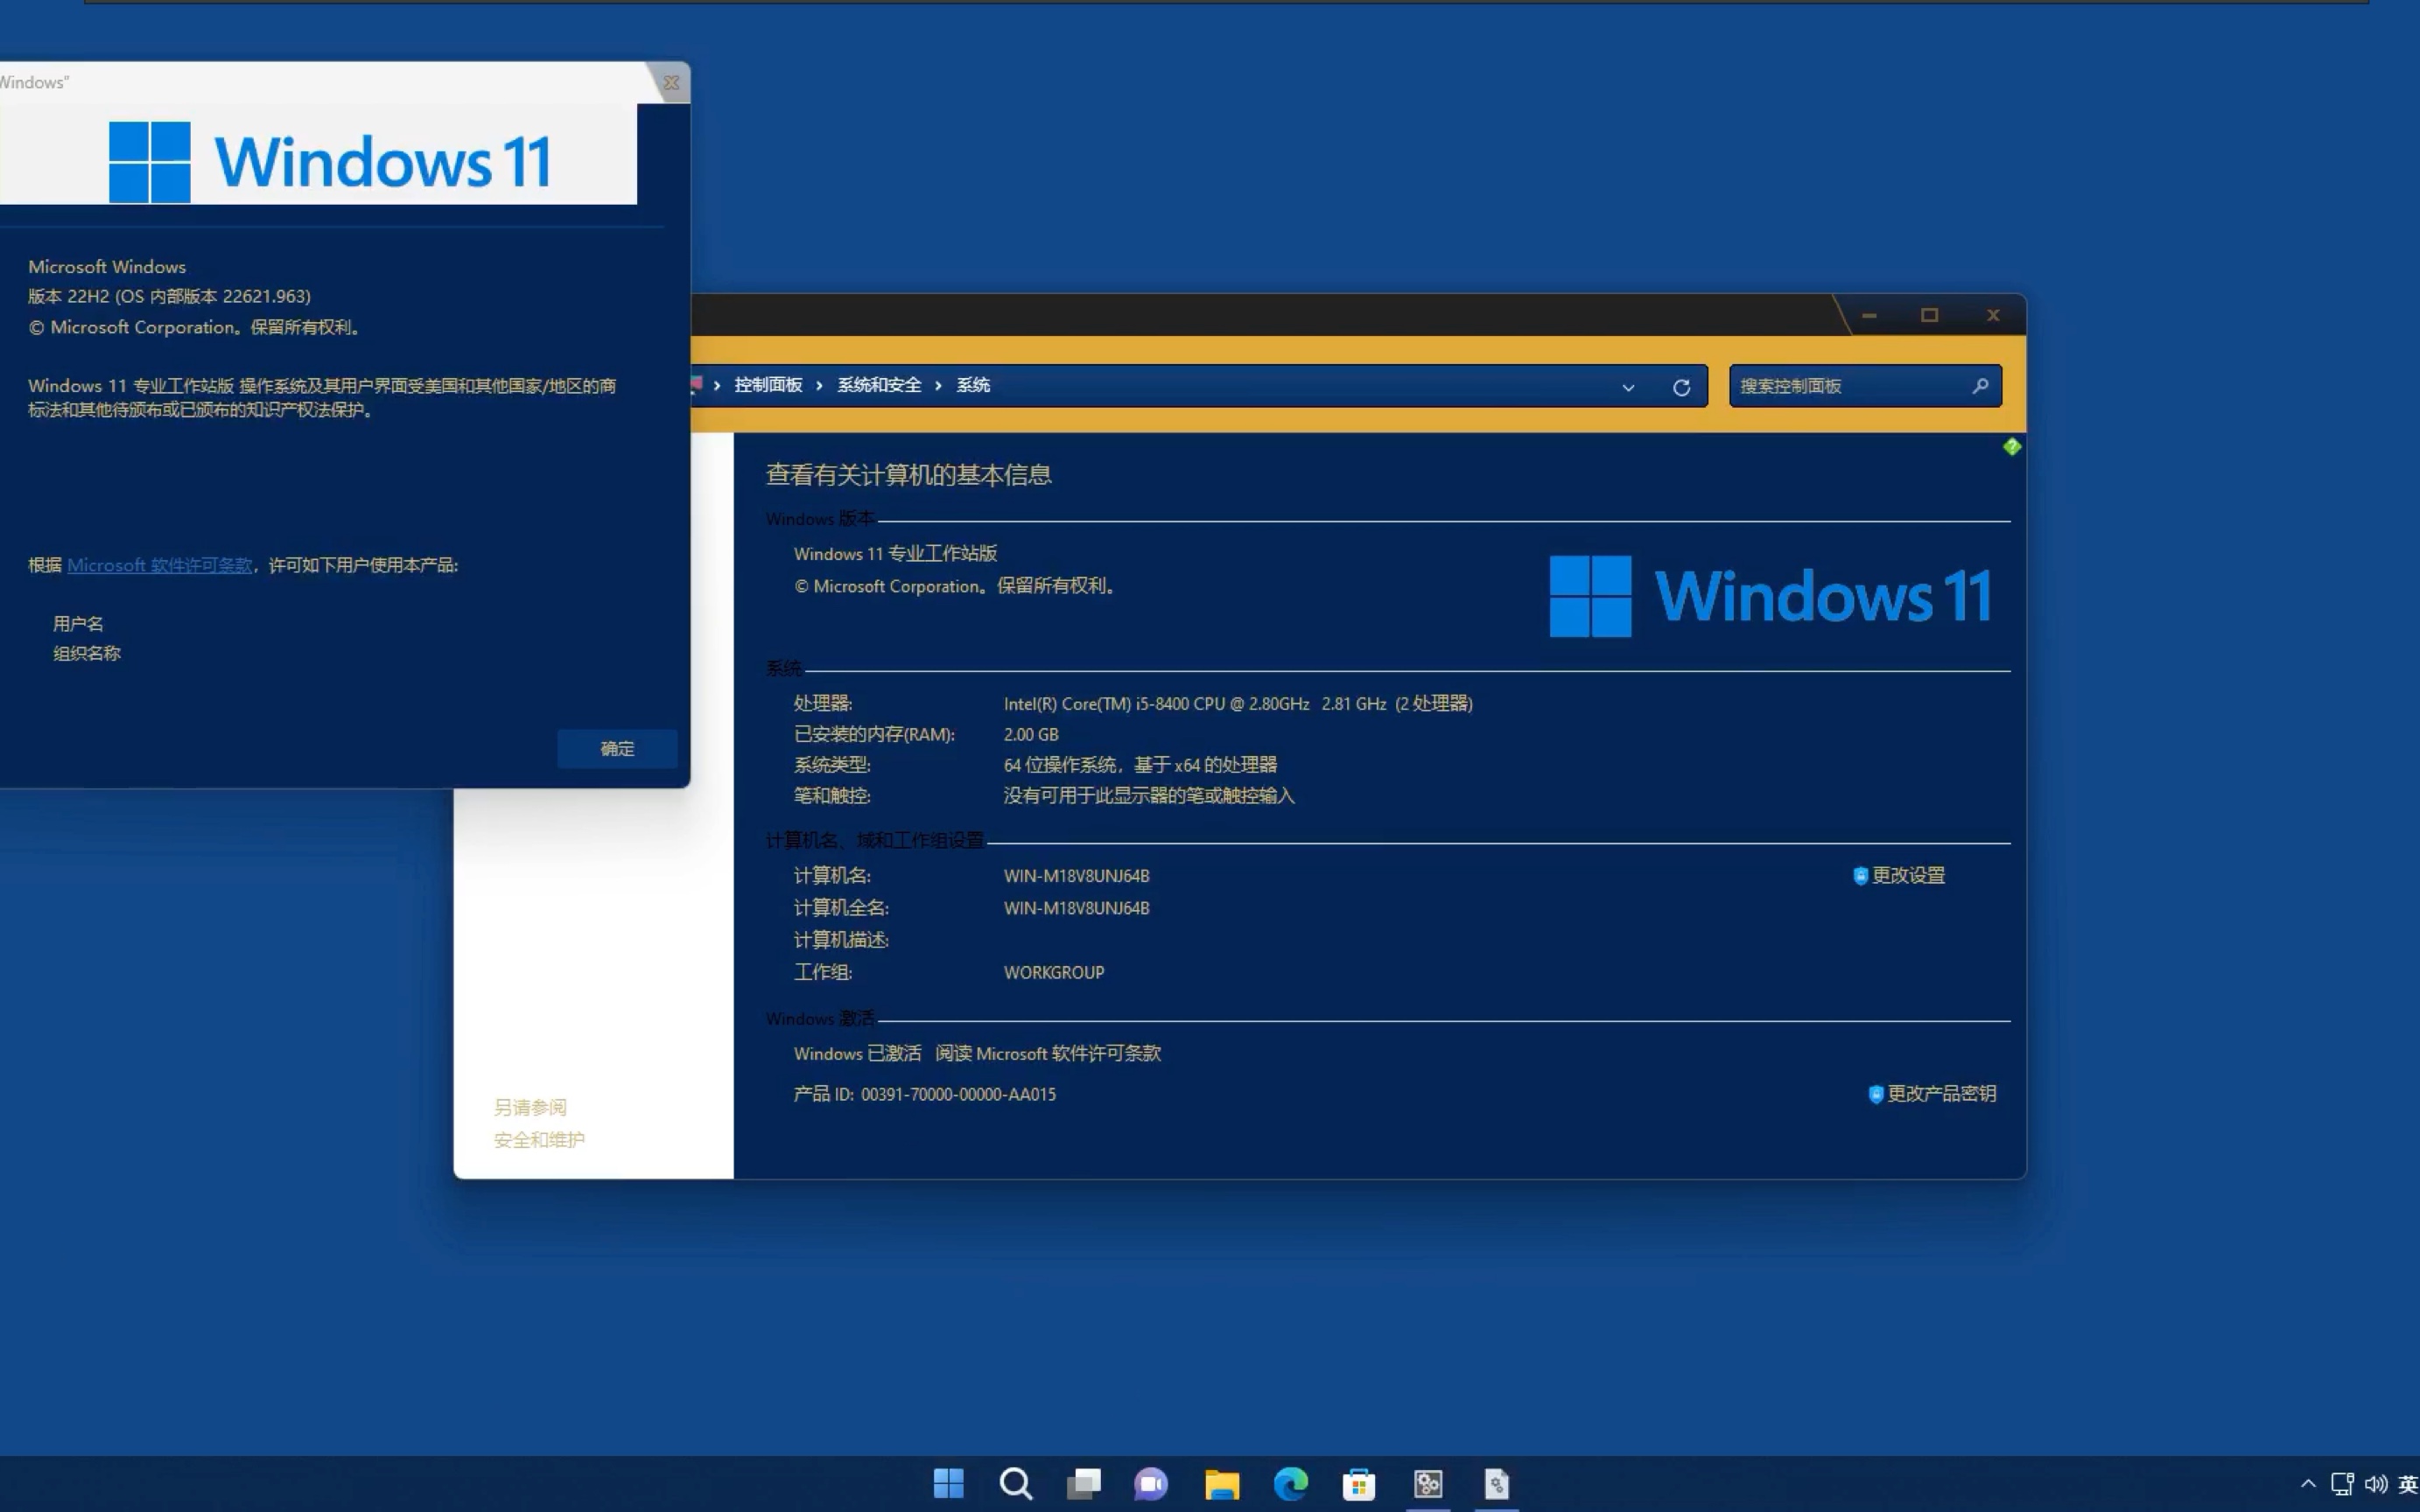
Task: Launch the Chat app from taskbar
Action: pyautogui.click(x=1151, y=1483)
